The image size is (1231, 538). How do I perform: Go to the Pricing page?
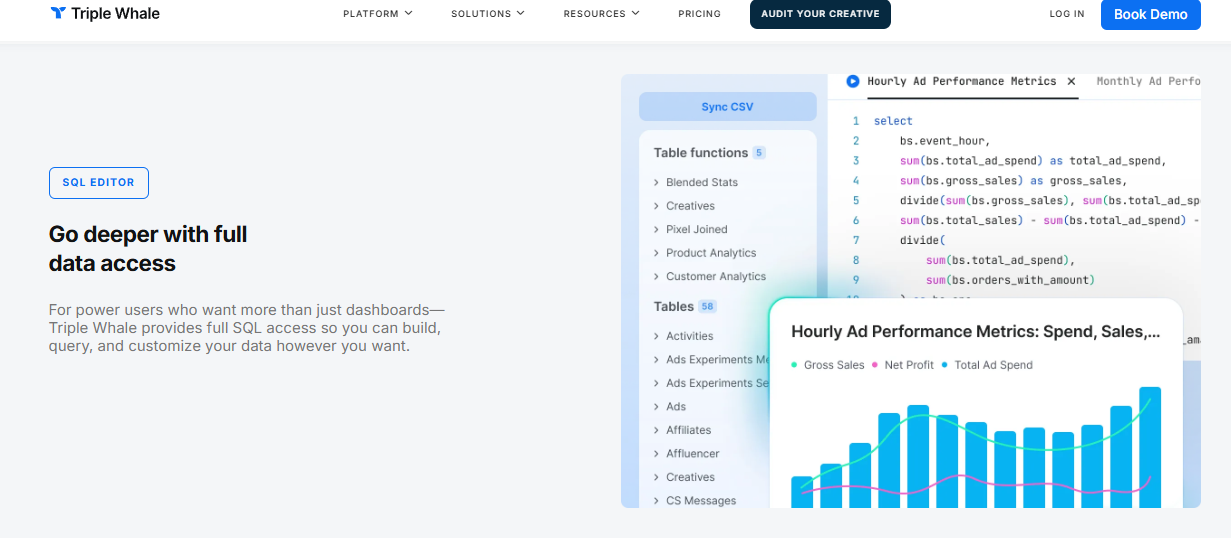699,14
